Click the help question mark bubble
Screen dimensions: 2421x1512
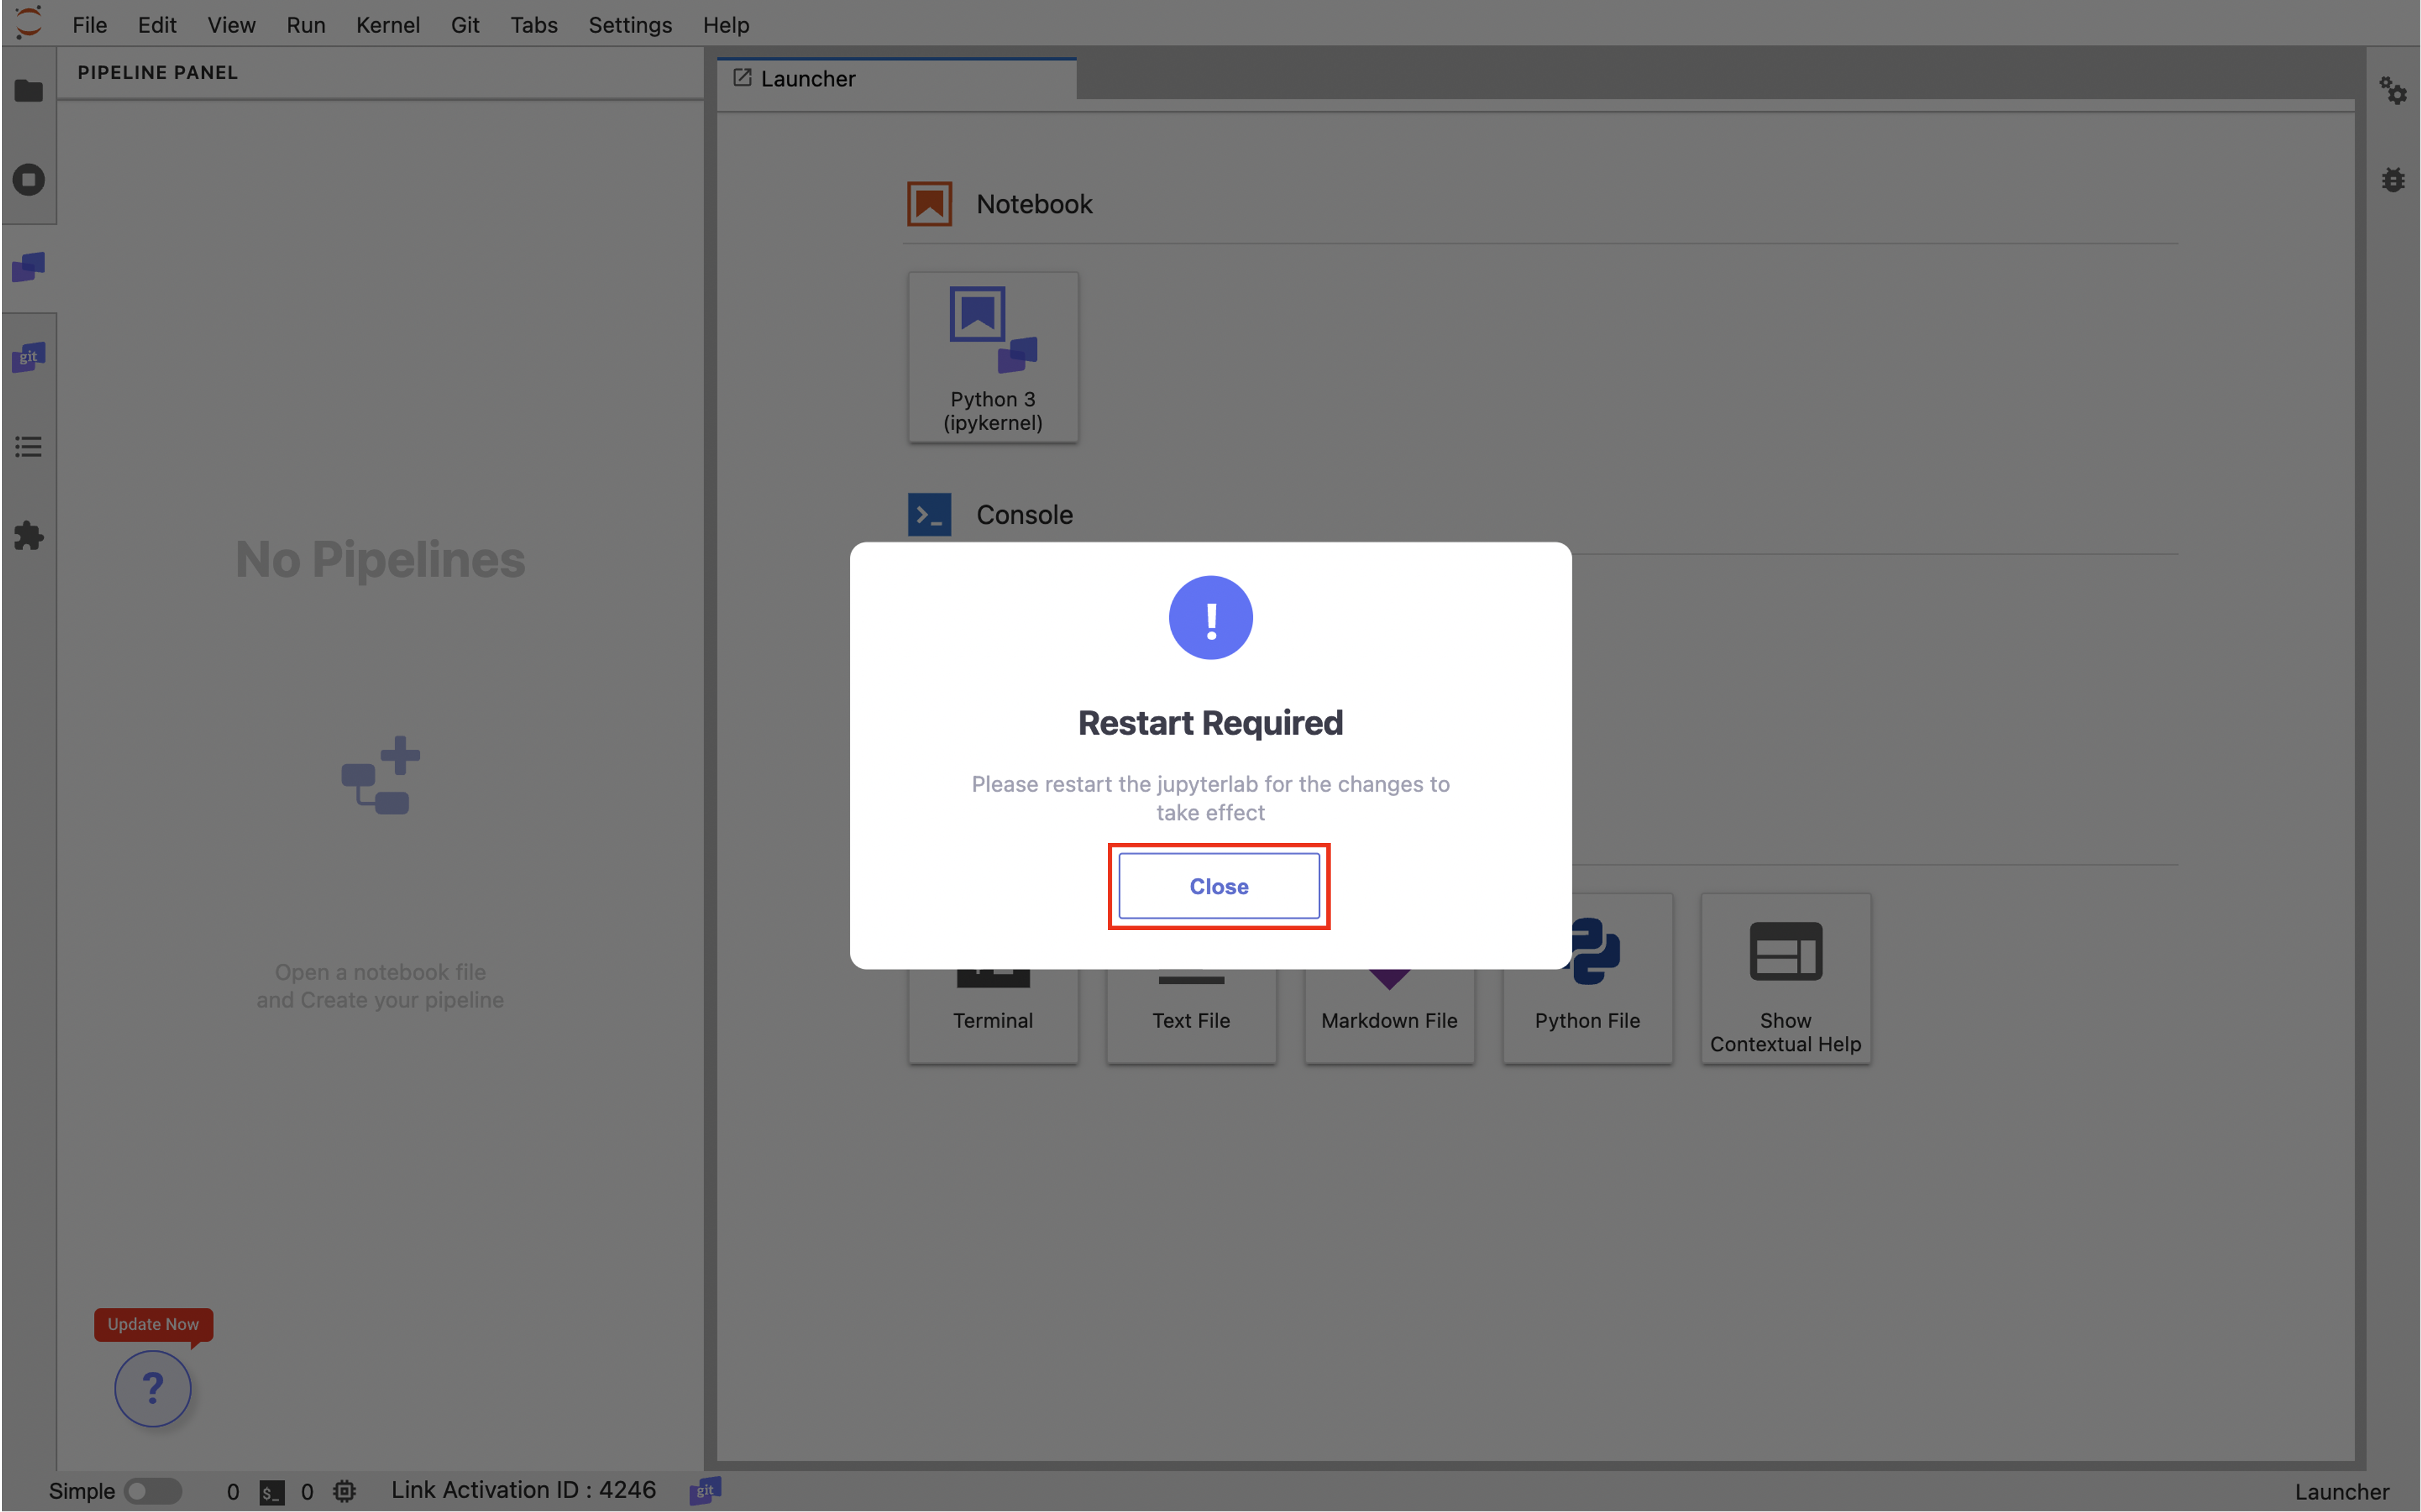tap(152, 1387)
